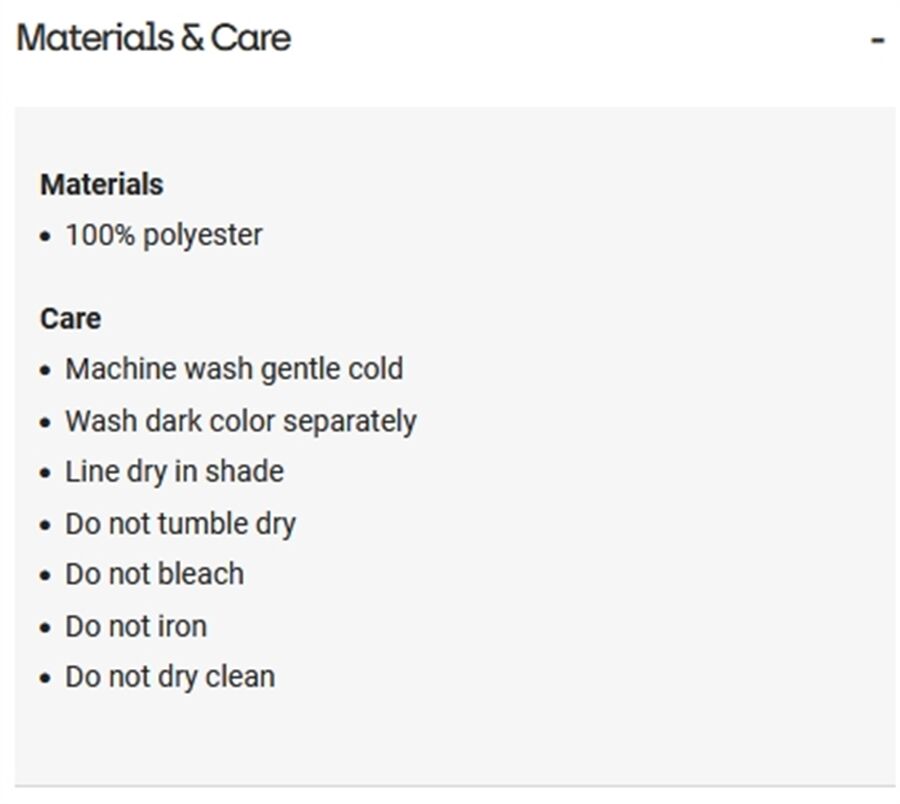Click Wash dark color separately text
This screenshot has width=900, height=804.
point(240,421)
